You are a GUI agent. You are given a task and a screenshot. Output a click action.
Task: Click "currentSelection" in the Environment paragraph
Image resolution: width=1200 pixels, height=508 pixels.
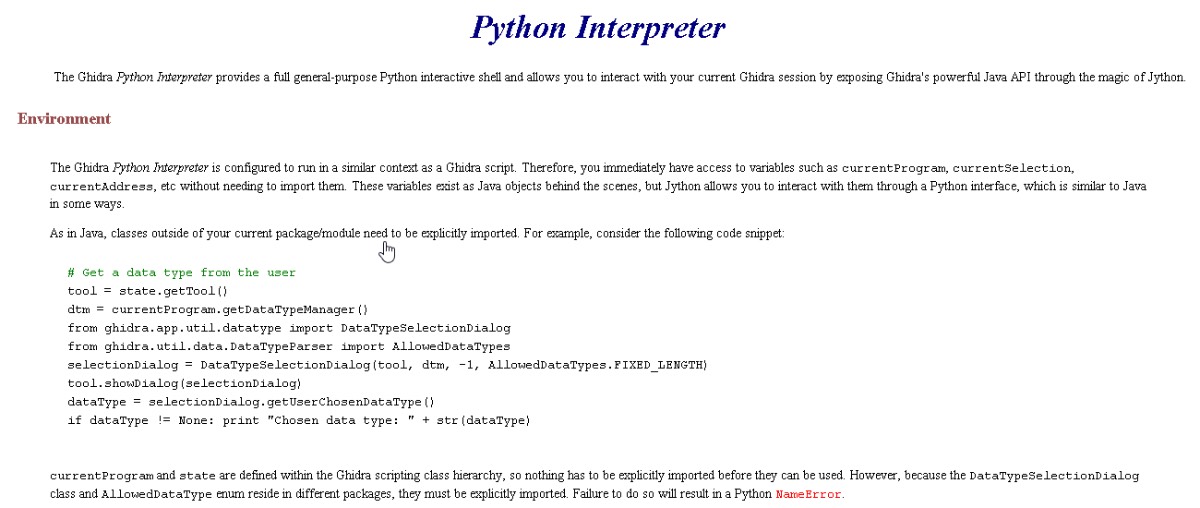pos(1012,168)
